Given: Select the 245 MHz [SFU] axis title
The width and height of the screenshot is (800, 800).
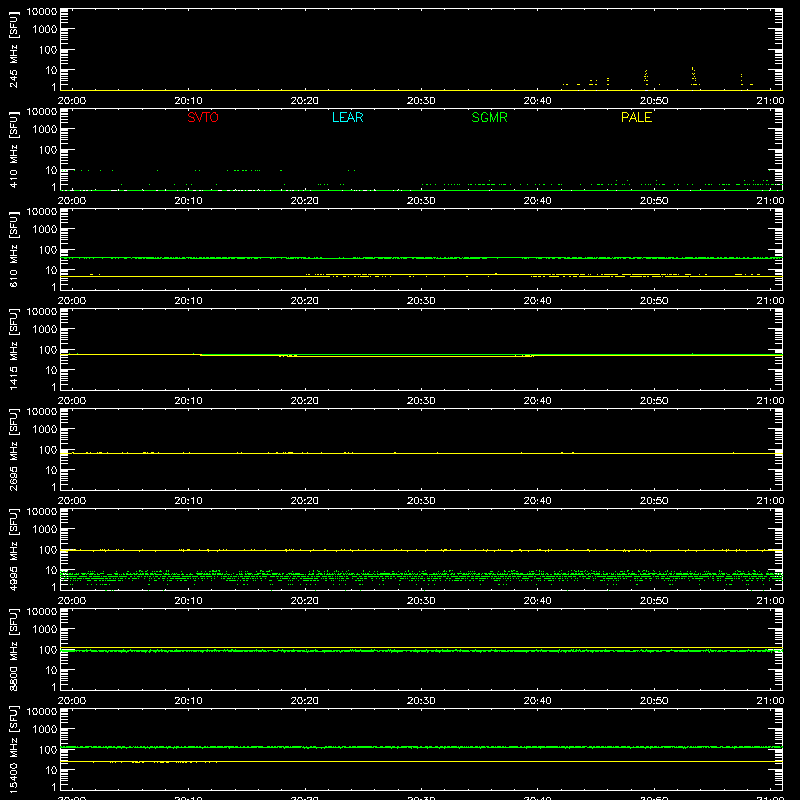Looking at the screenshot, I should coord(13,50).
